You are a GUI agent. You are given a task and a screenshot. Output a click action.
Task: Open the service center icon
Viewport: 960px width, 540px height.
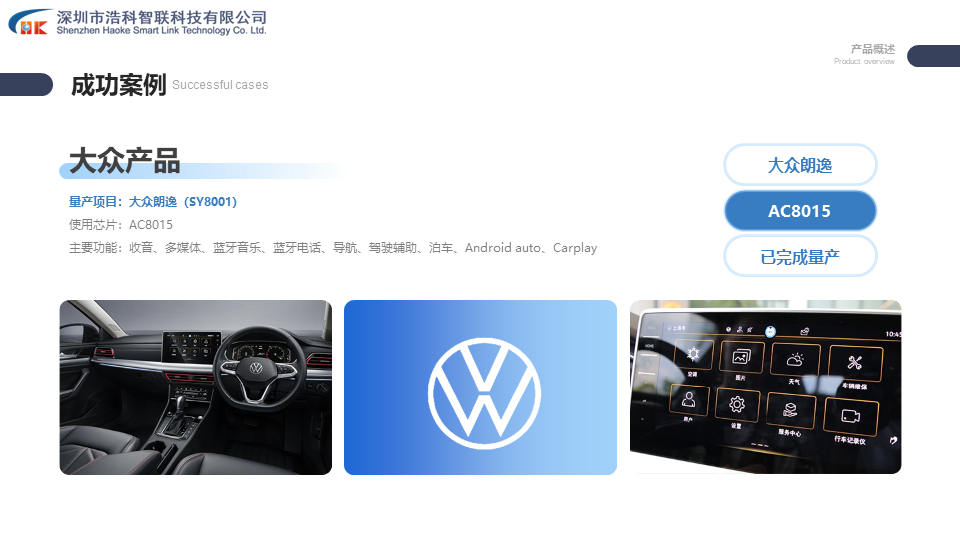[x=790, y=410]
